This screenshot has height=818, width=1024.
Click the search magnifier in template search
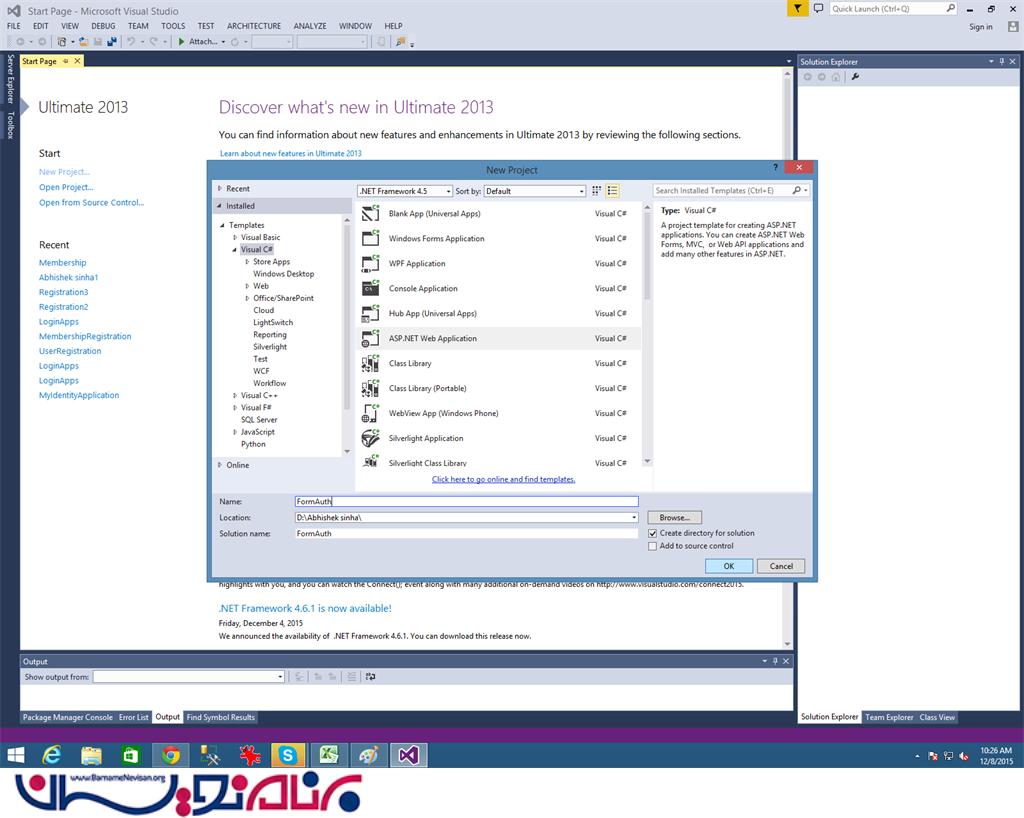click(x=797, y=191)
